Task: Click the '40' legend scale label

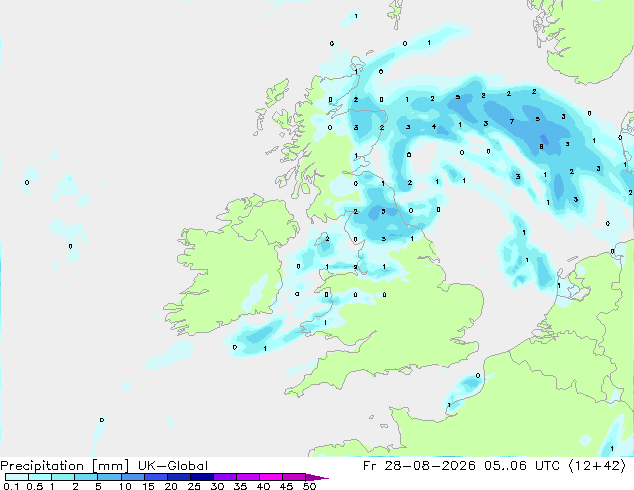Action: [263, 486]
